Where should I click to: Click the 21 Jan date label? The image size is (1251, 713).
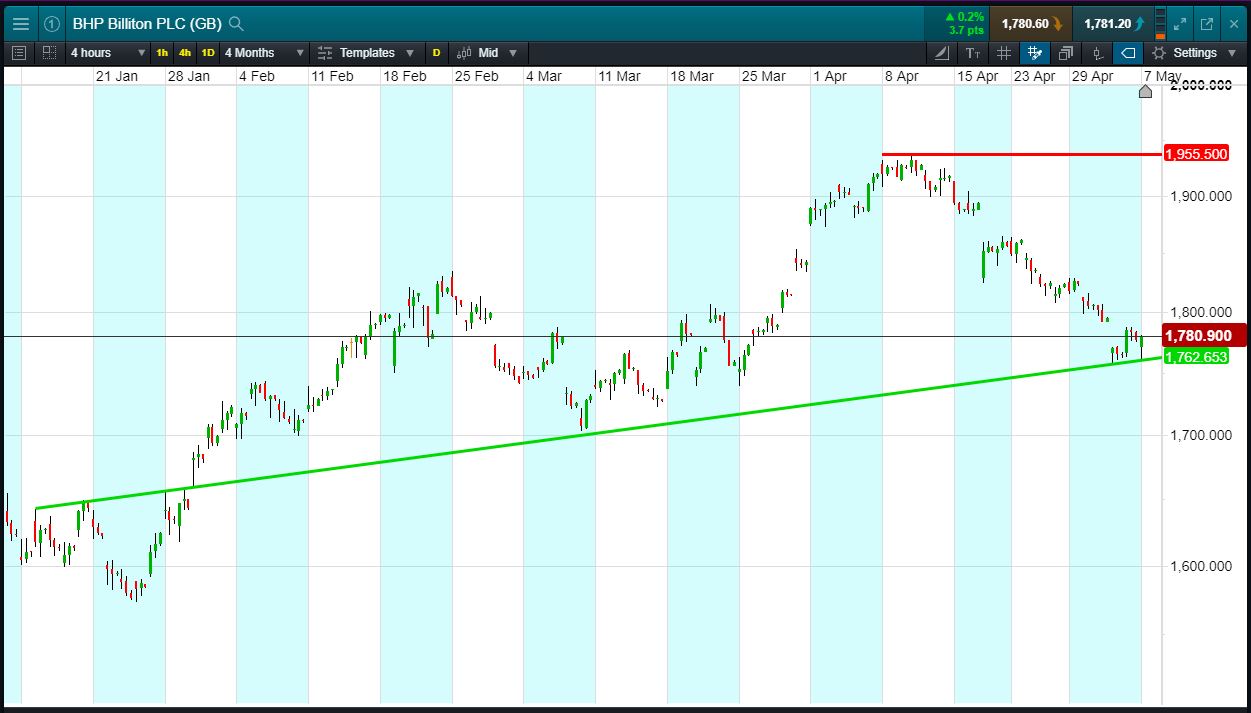[116, 76]
